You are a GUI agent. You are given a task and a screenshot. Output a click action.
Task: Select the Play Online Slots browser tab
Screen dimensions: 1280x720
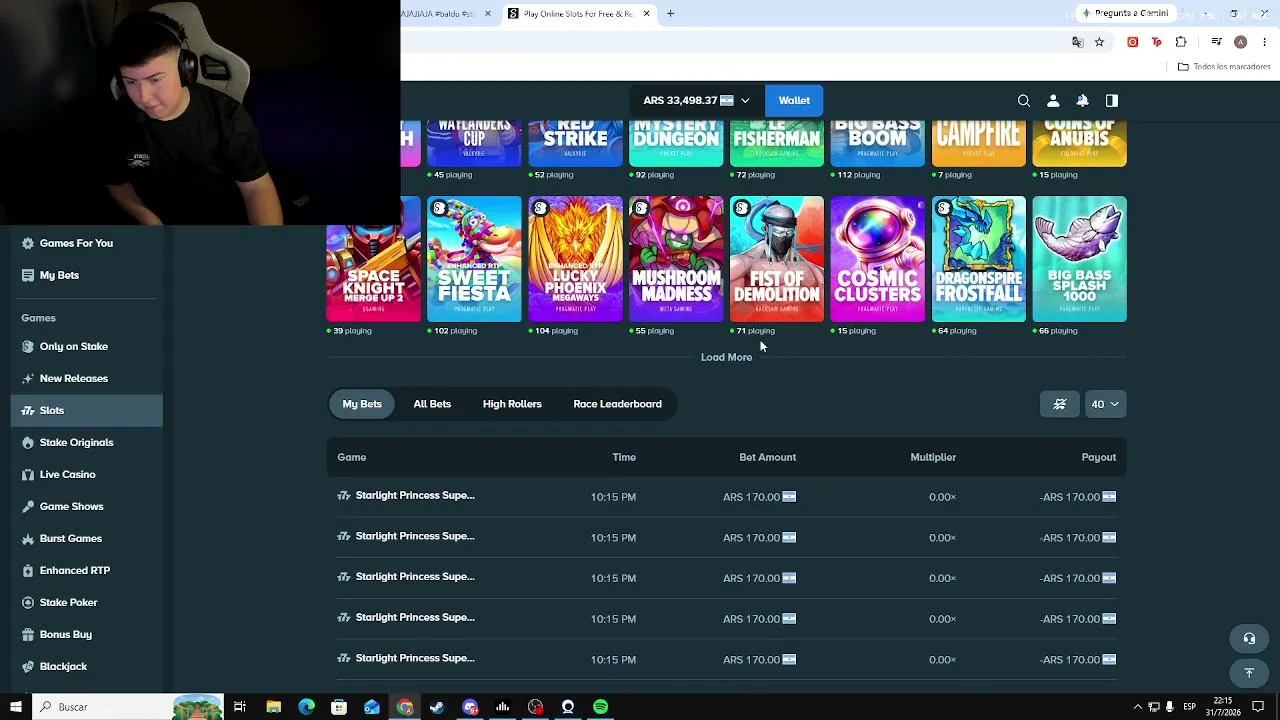(x=578, y=14)
